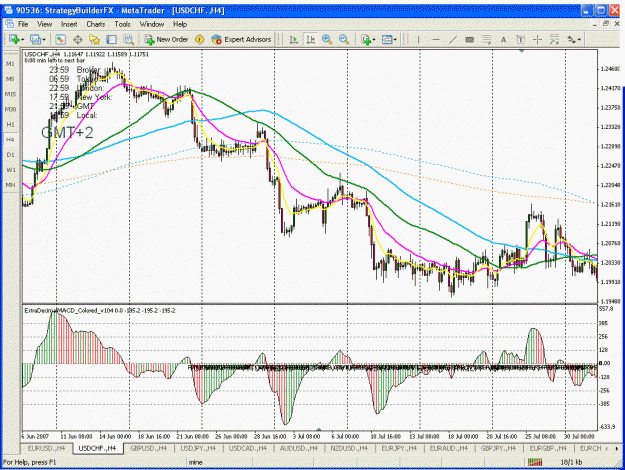The height and width of the screenshot is (470, 625).
Task: Switch to the AUDUSD.,H4 chart tab
Action: [298, 448]
